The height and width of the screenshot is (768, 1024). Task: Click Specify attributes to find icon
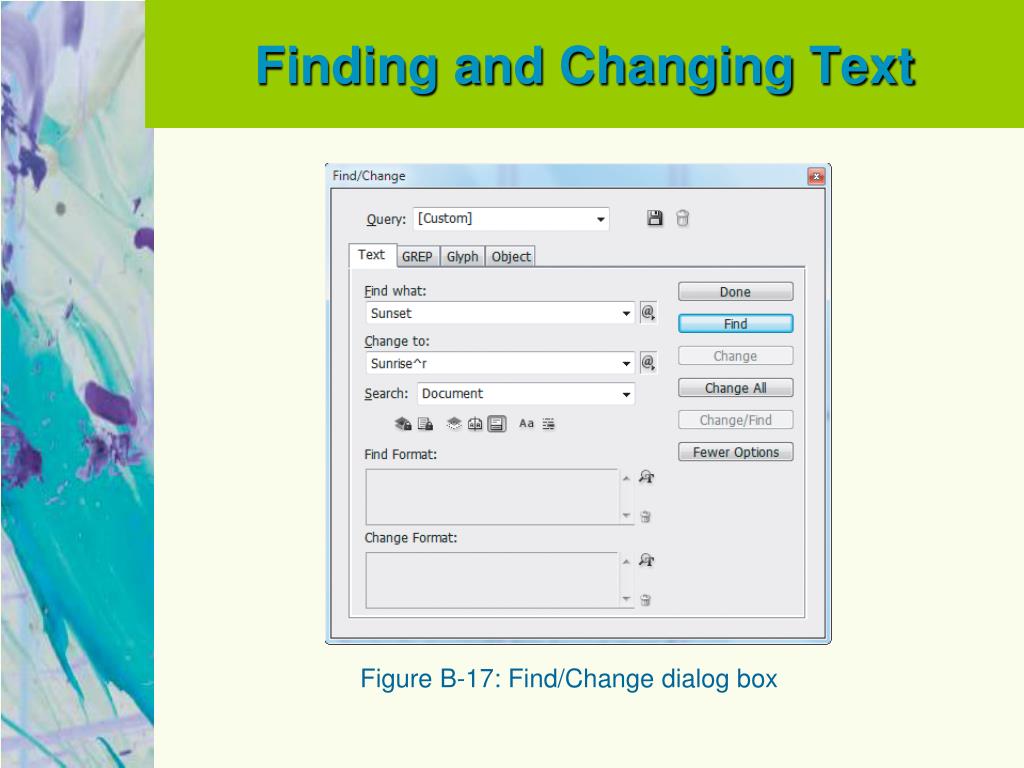pos(647,477)
